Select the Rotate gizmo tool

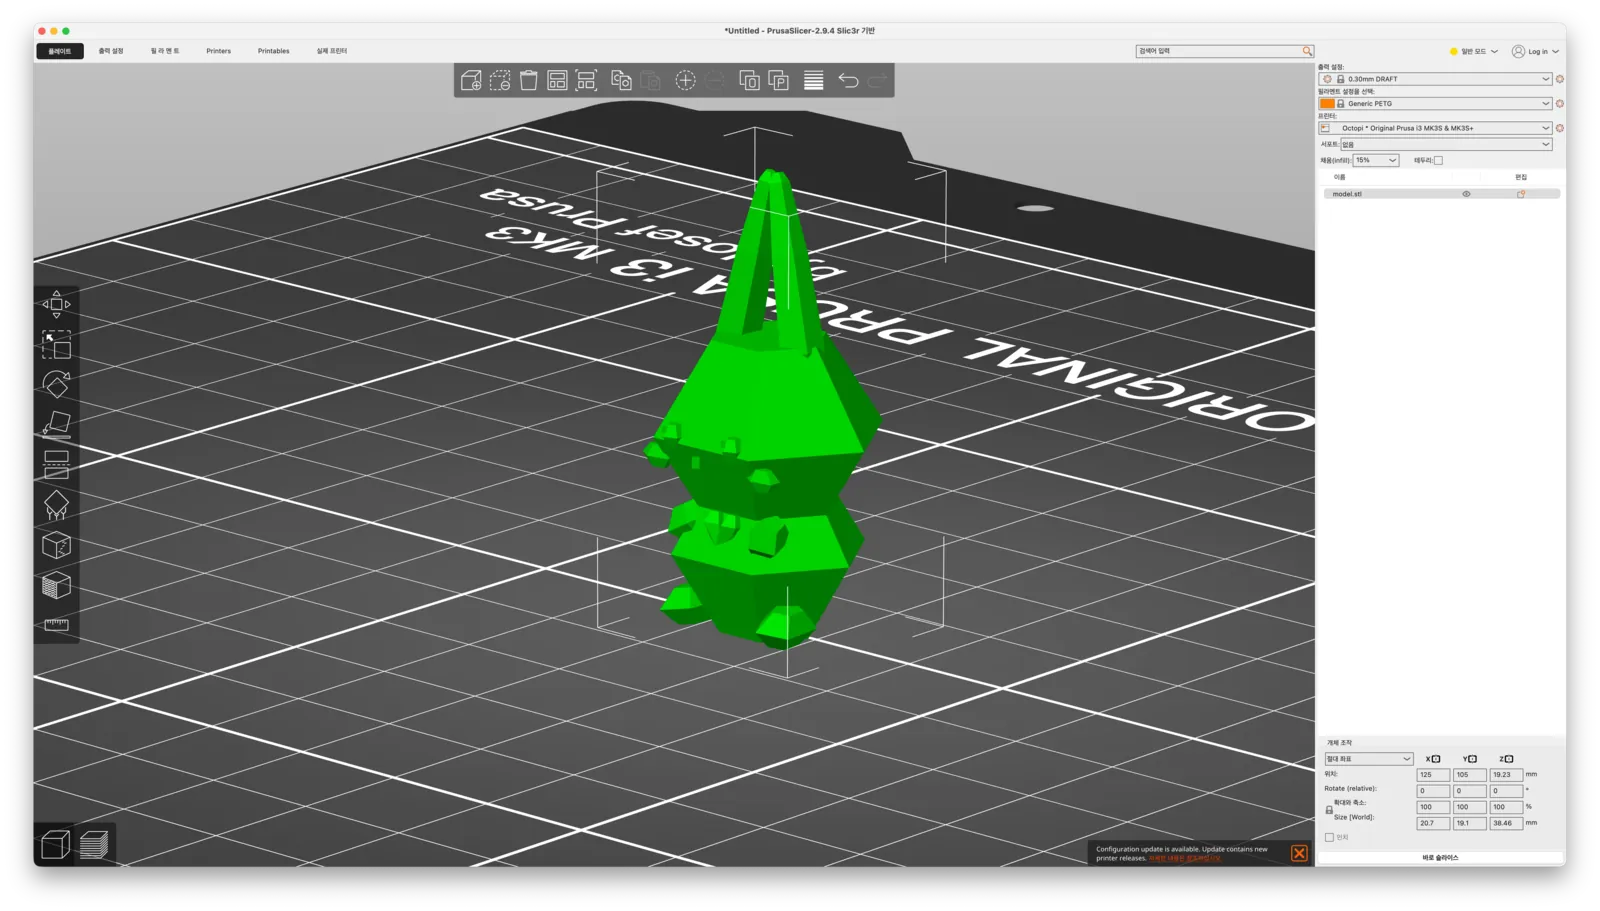56,385
